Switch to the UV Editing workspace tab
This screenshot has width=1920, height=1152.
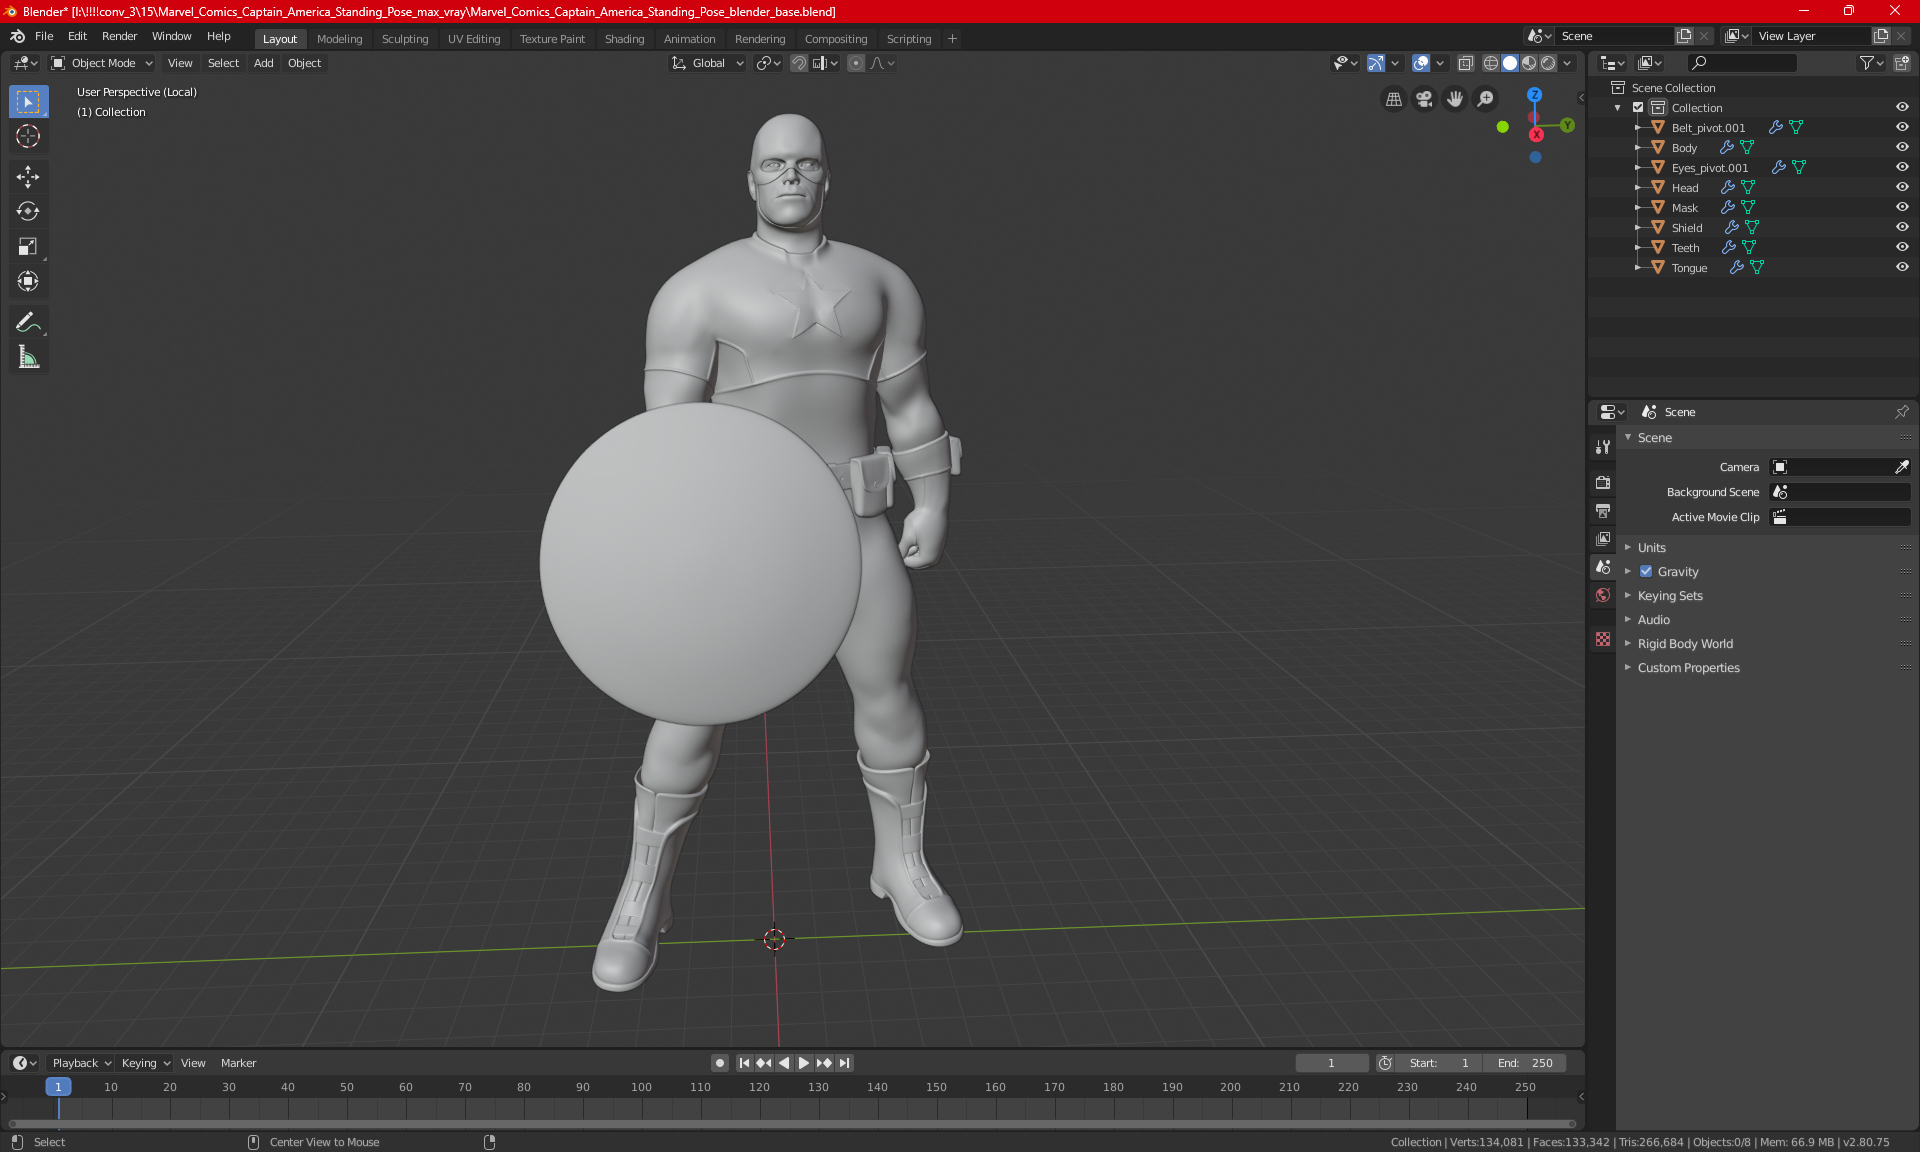coord(474,39)
